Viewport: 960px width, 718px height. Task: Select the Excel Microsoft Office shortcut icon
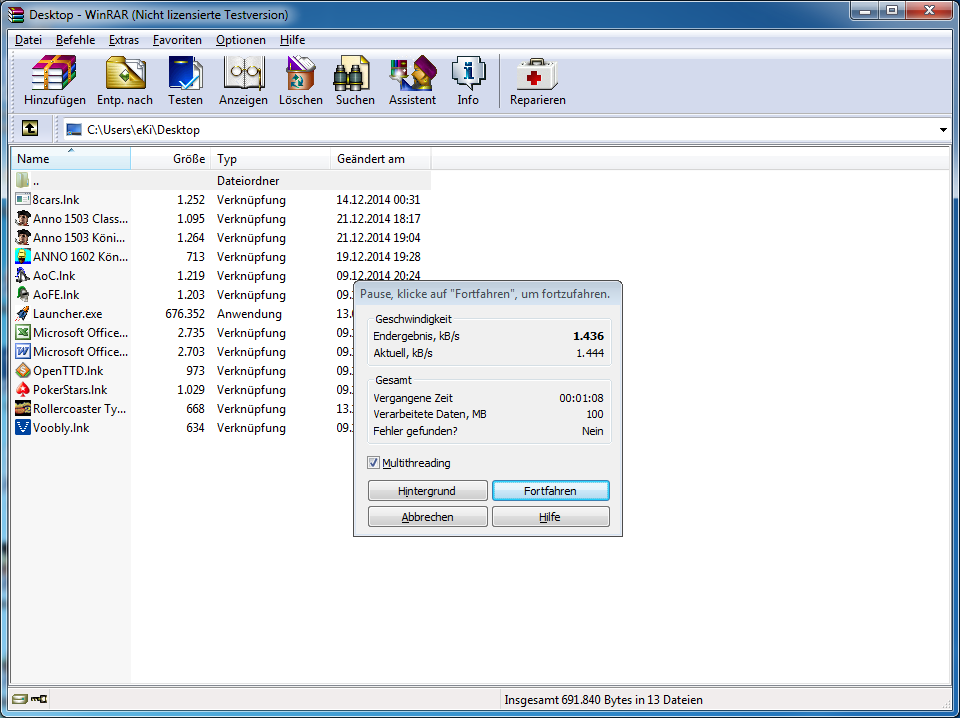pos(23,332)
